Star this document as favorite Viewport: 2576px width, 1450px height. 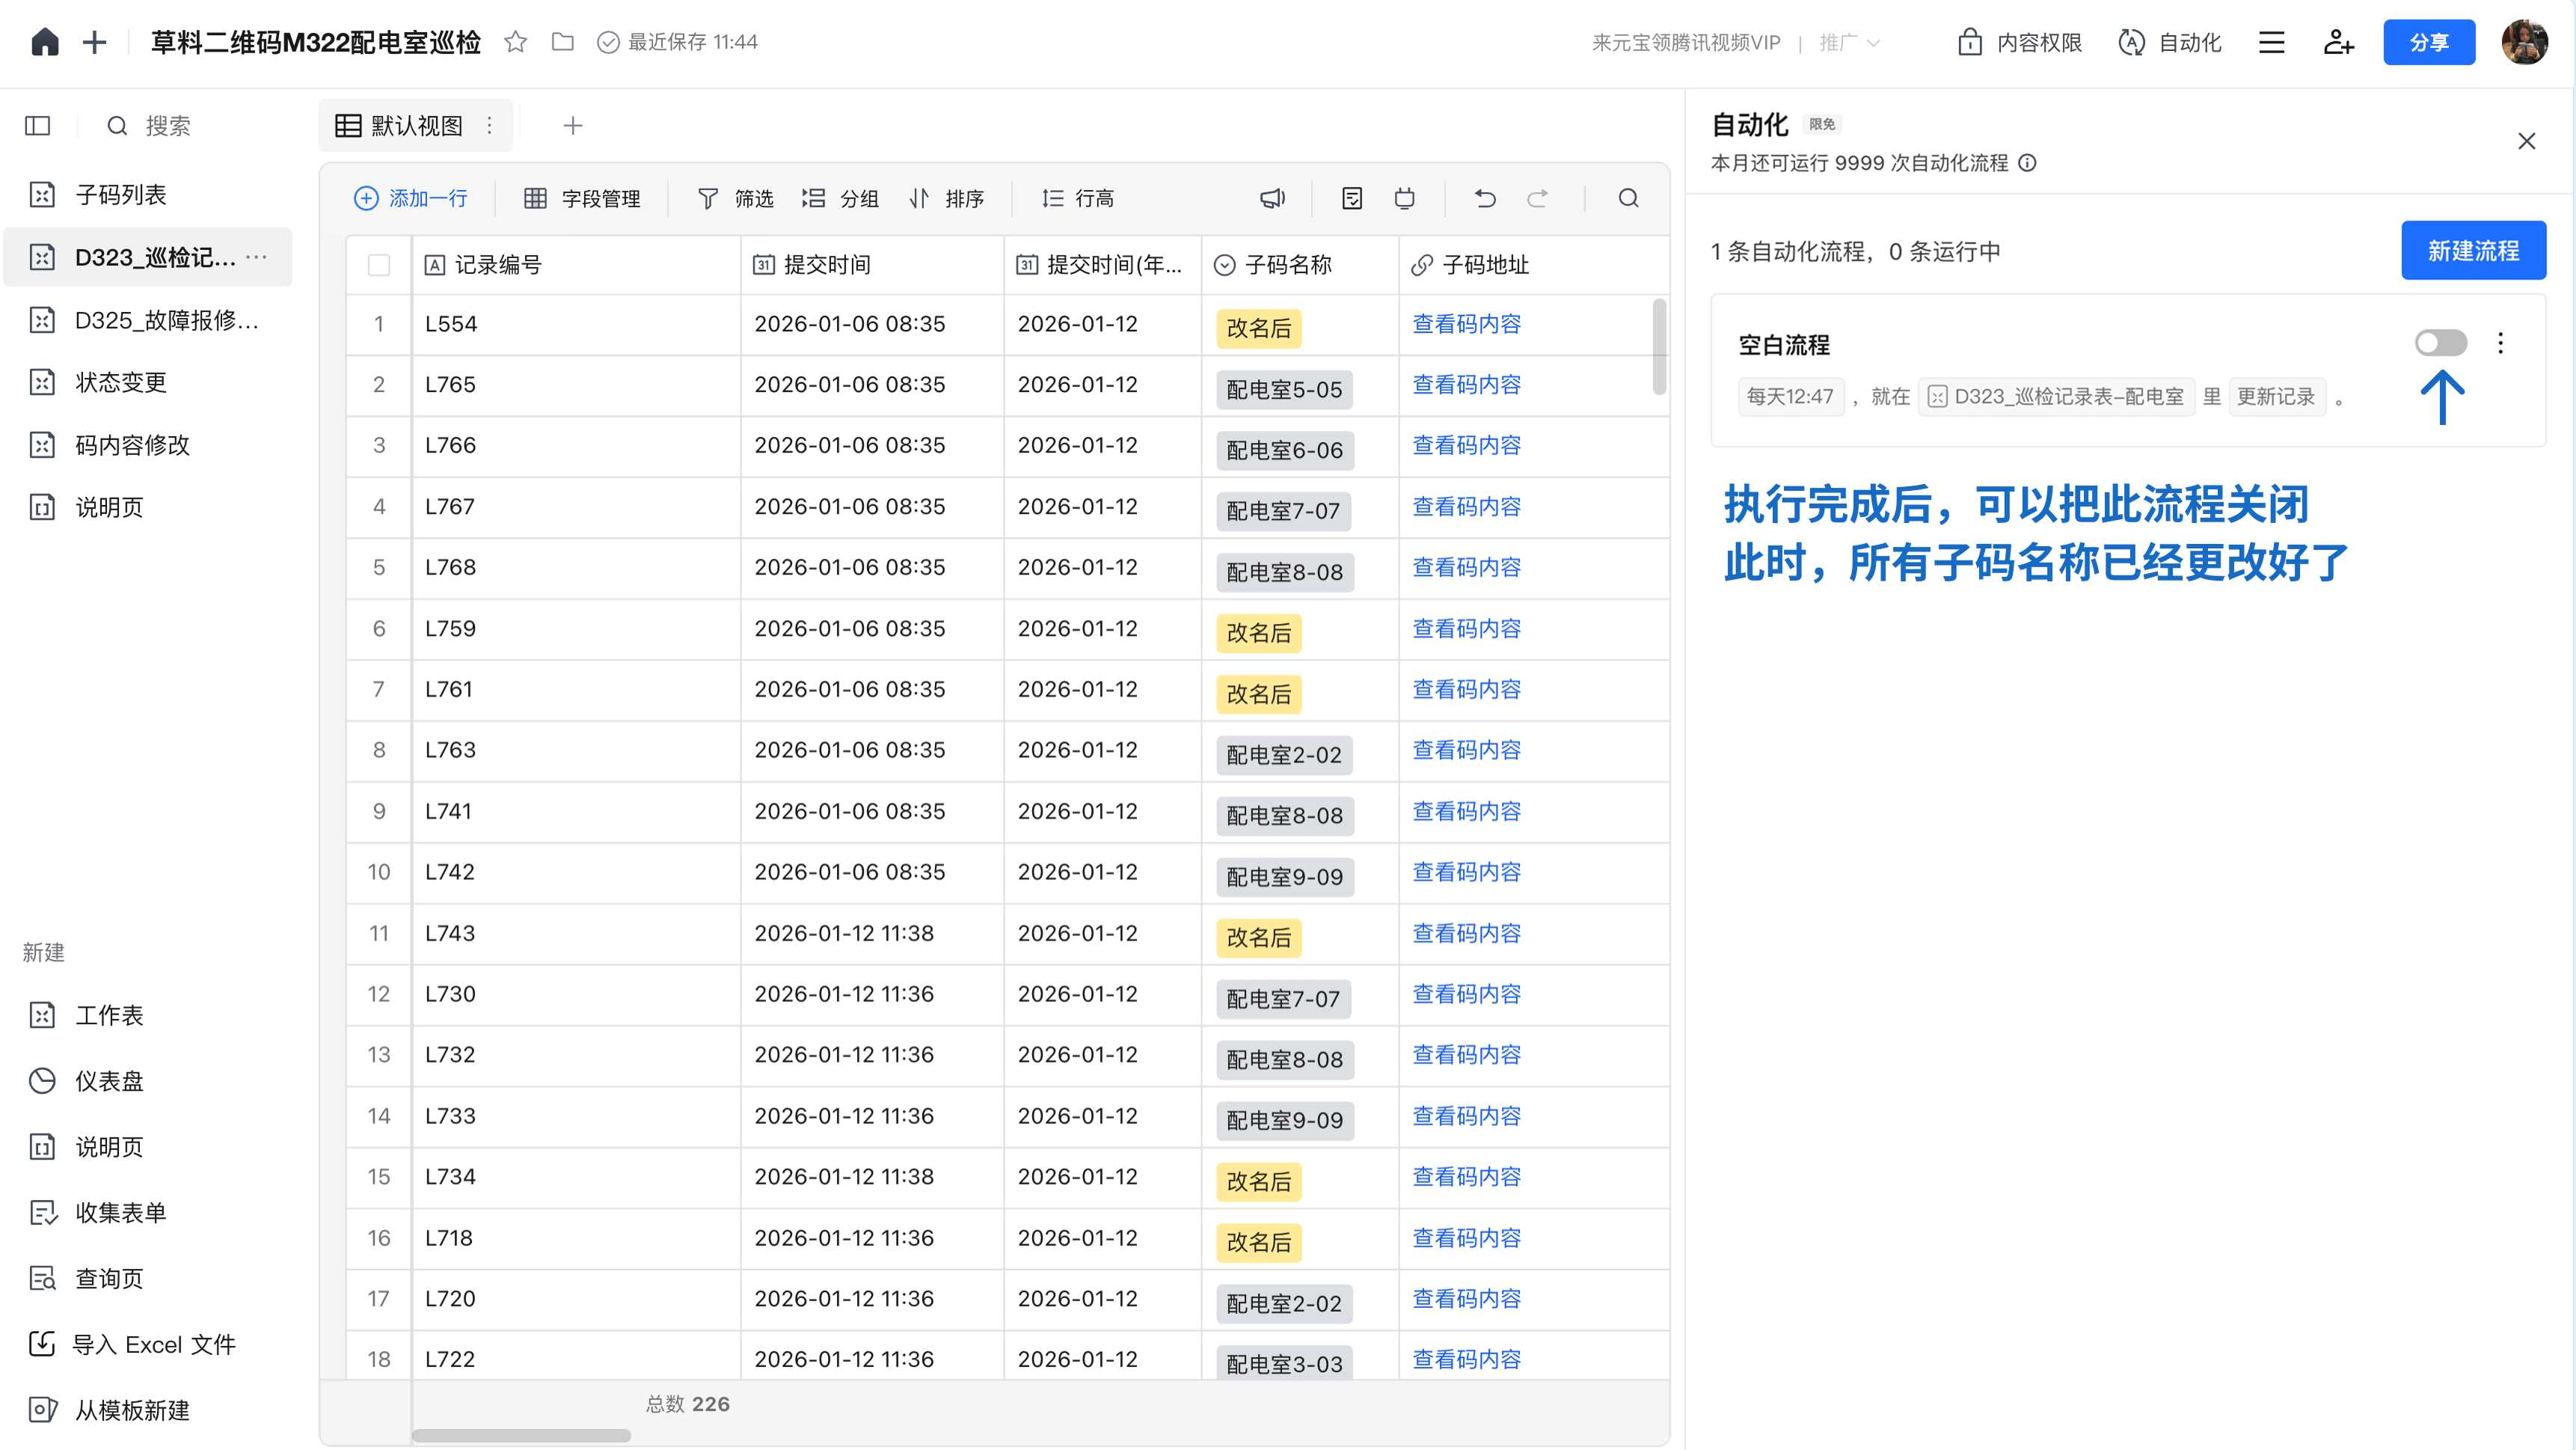pos(515,42)
